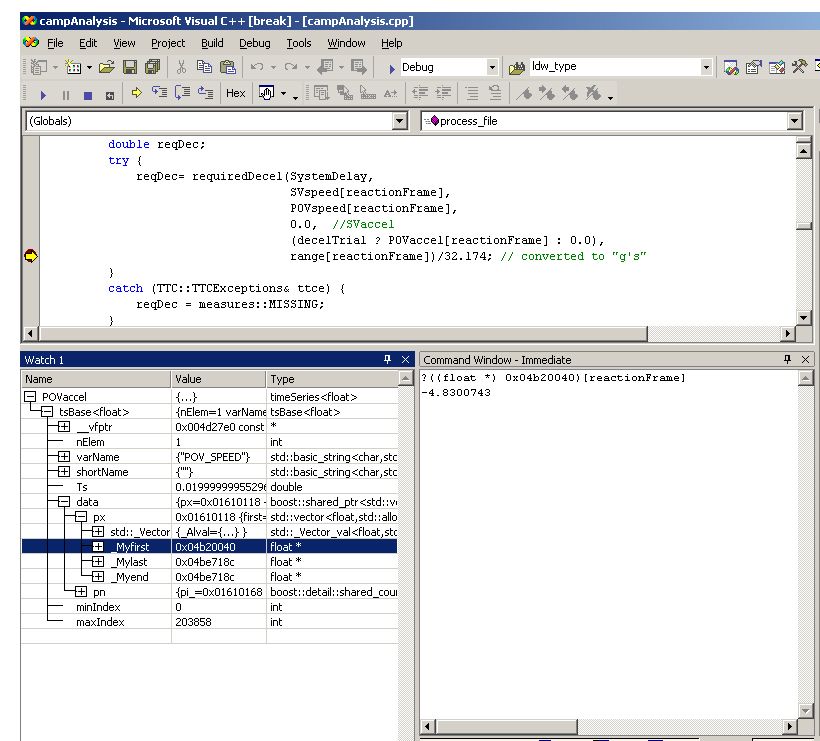Click the code editor horizontal scrollbar thumb
Screen dimensions: 820x741
coord(344,333)
